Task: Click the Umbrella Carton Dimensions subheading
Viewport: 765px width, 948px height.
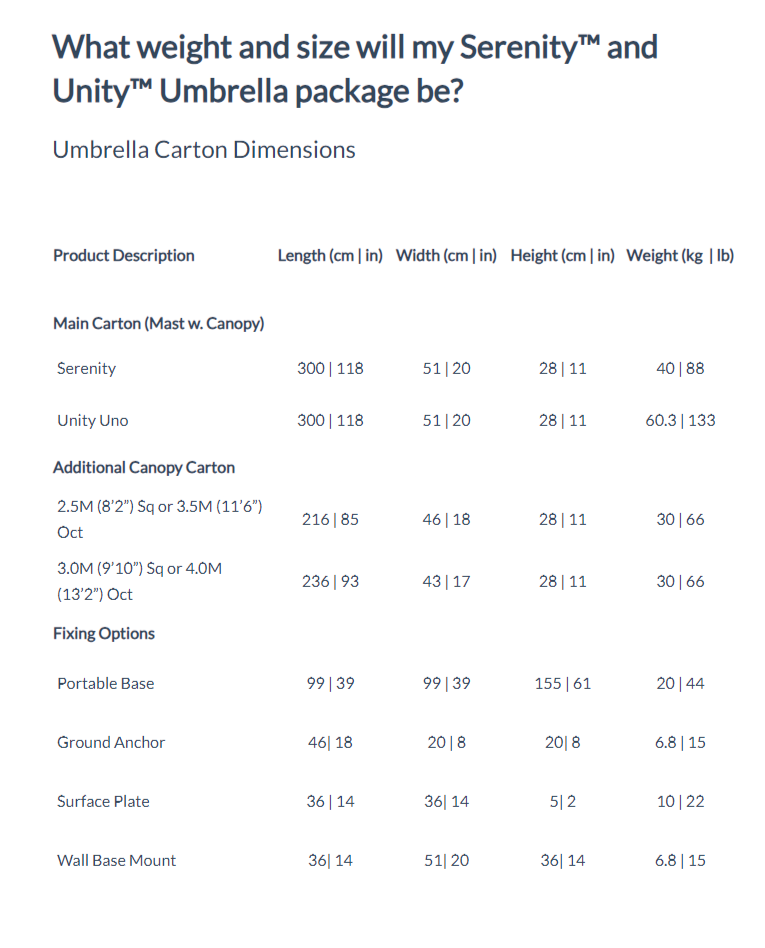Action: pyautogui.click(x=203, y=150)
